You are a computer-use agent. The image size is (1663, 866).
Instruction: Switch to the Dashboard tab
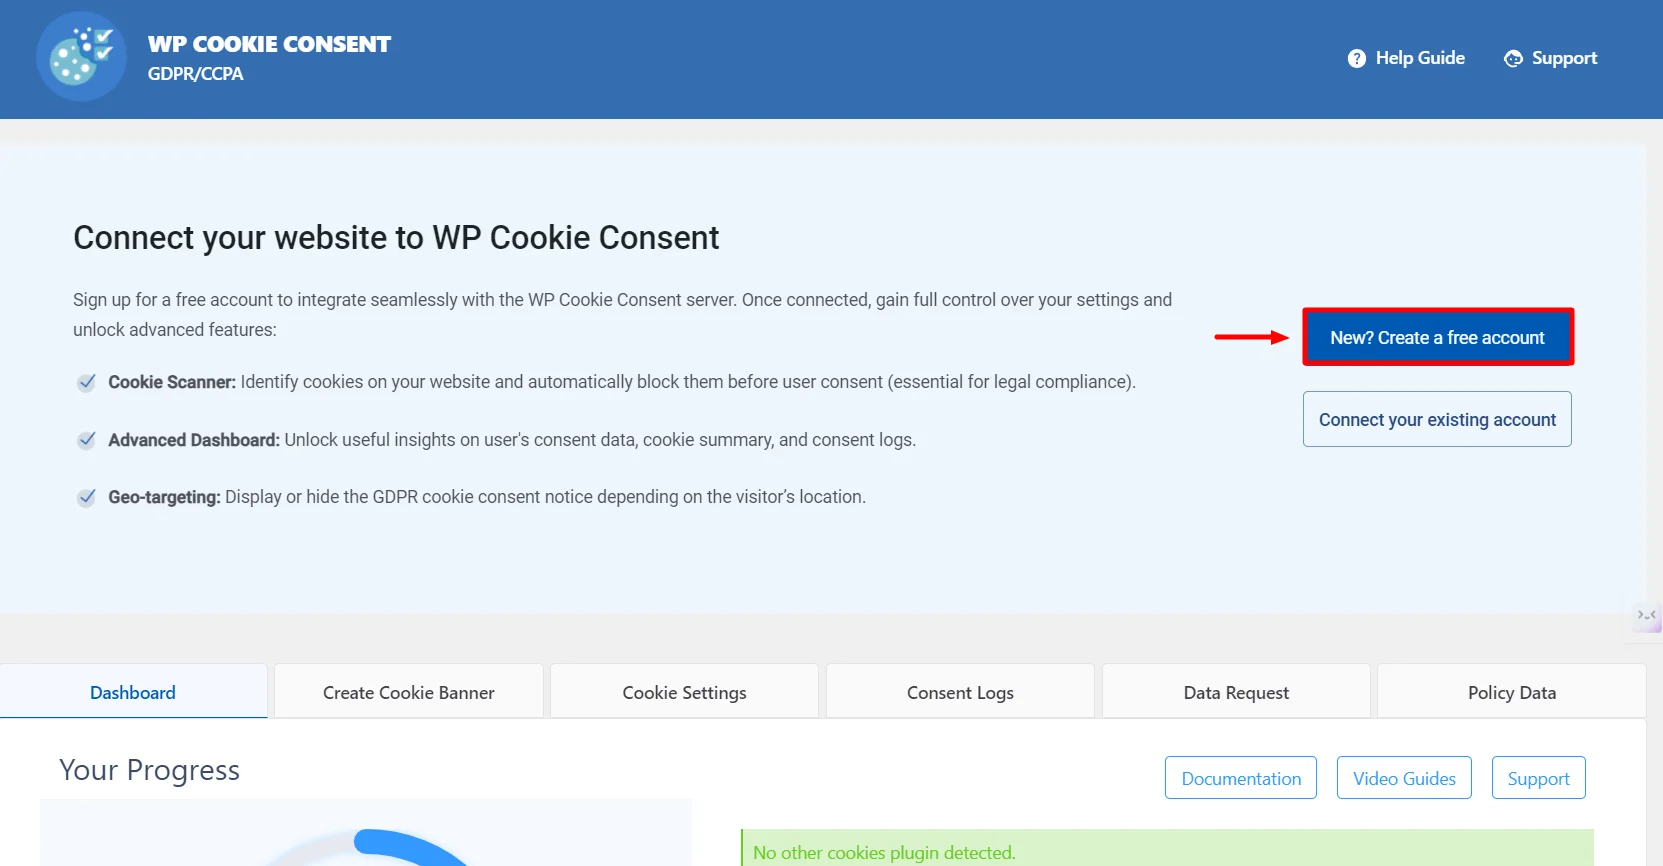tap(133, 693)
